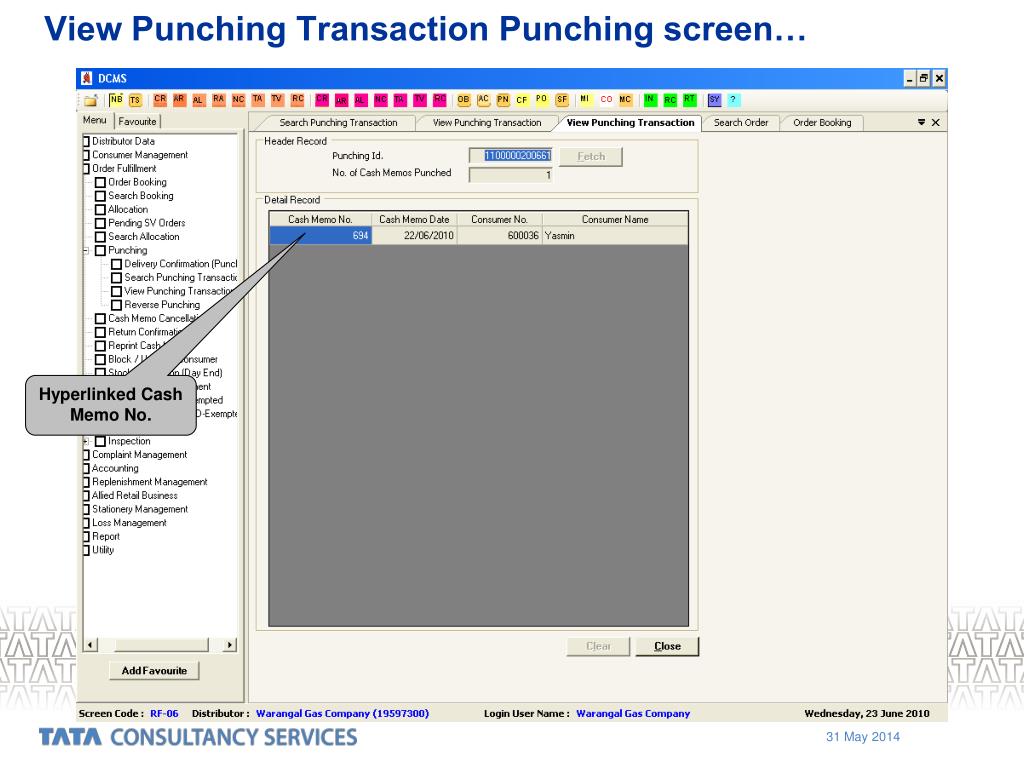Screen dimensions: 1024x768
Task: Open Order Booking in the menu tree
Action: (x=137, y=182)
